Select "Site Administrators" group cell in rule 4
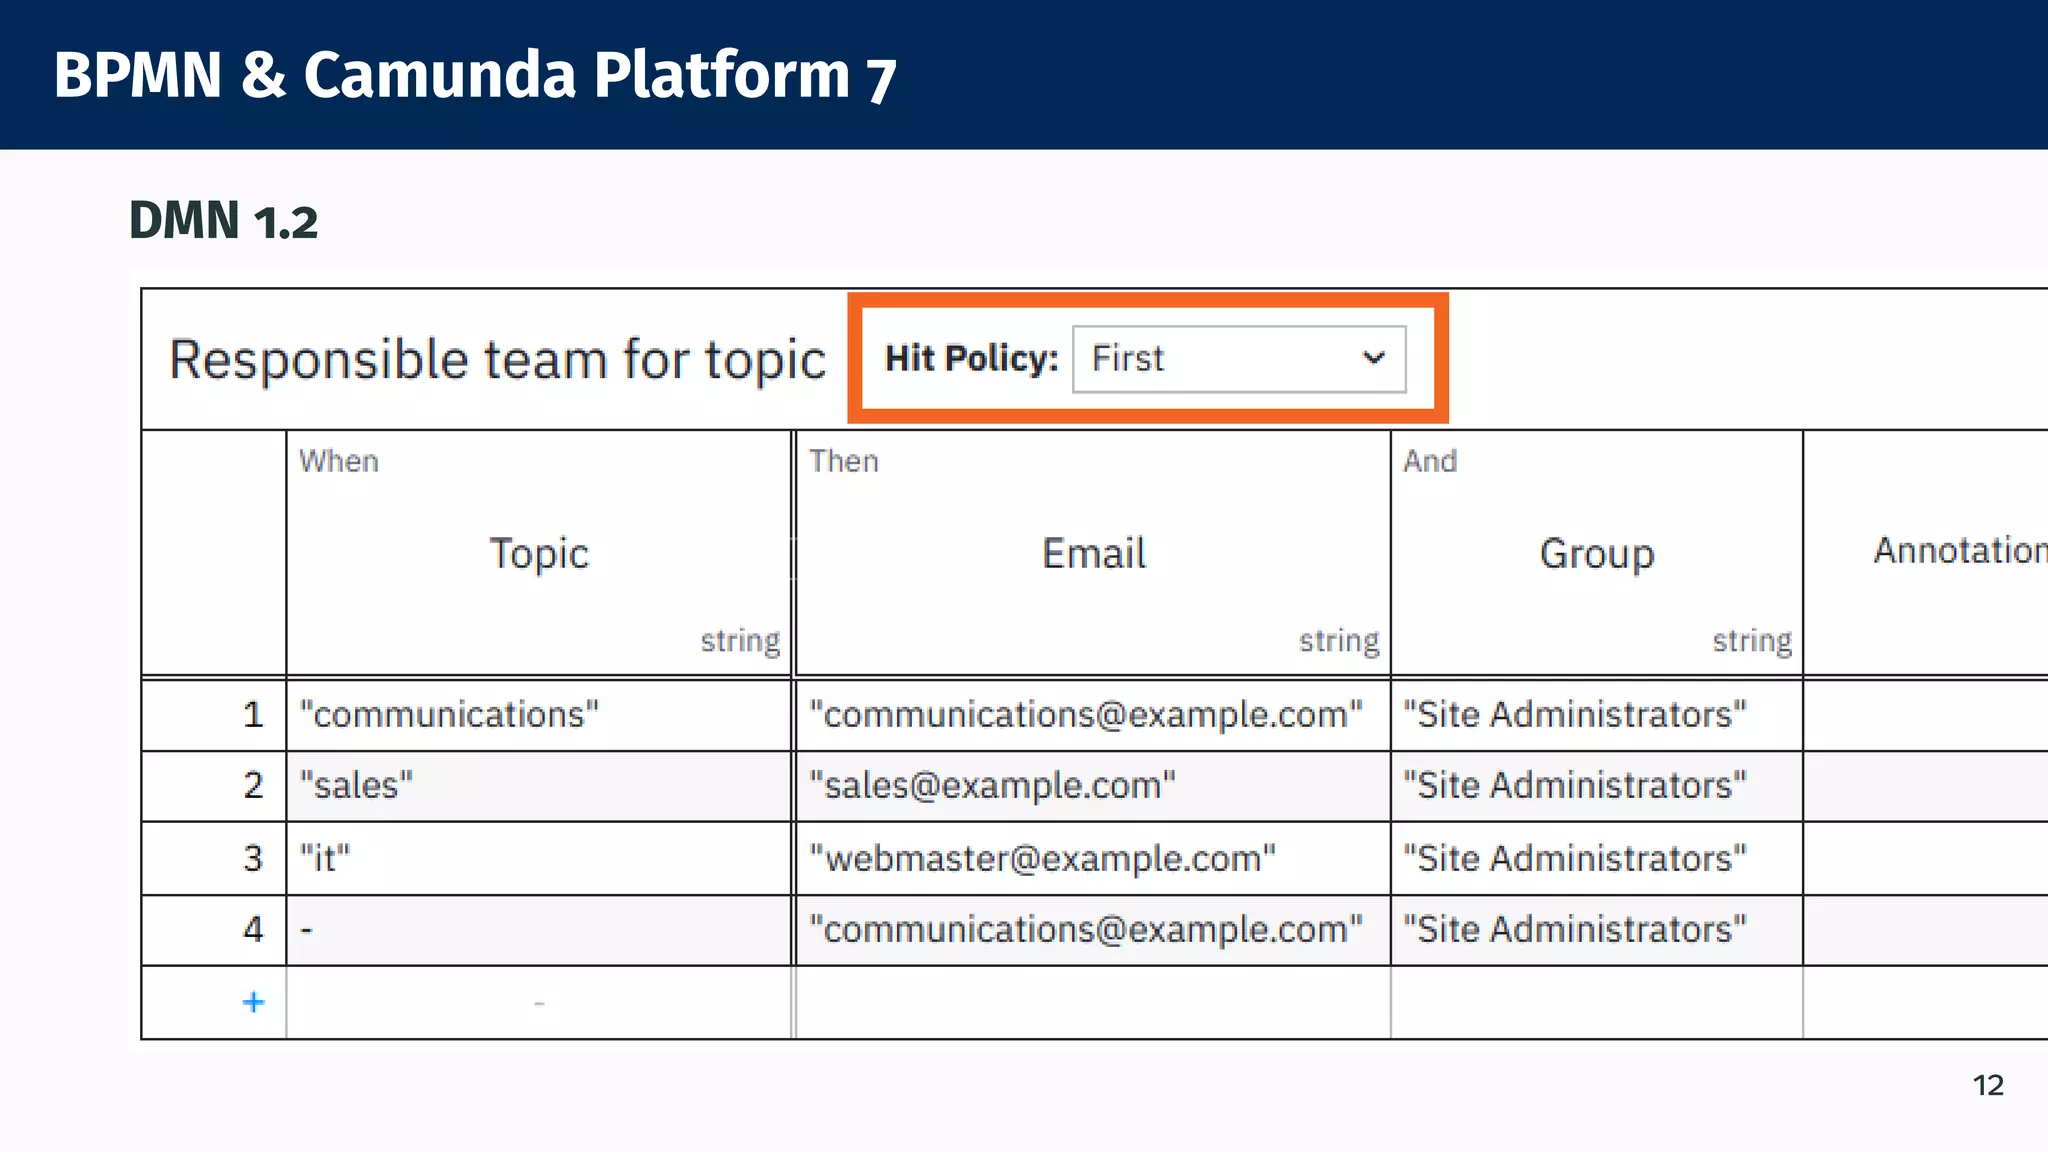Screen dimensions: 2048x1152 (x=1597, y=930)
